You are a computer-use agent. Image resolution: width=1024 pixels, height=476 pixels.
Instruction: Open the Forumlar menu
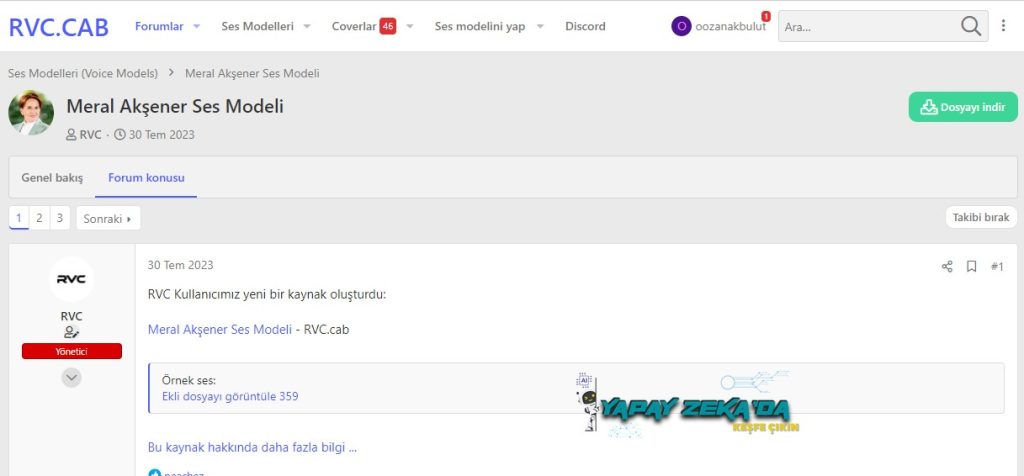click(159, 26)
